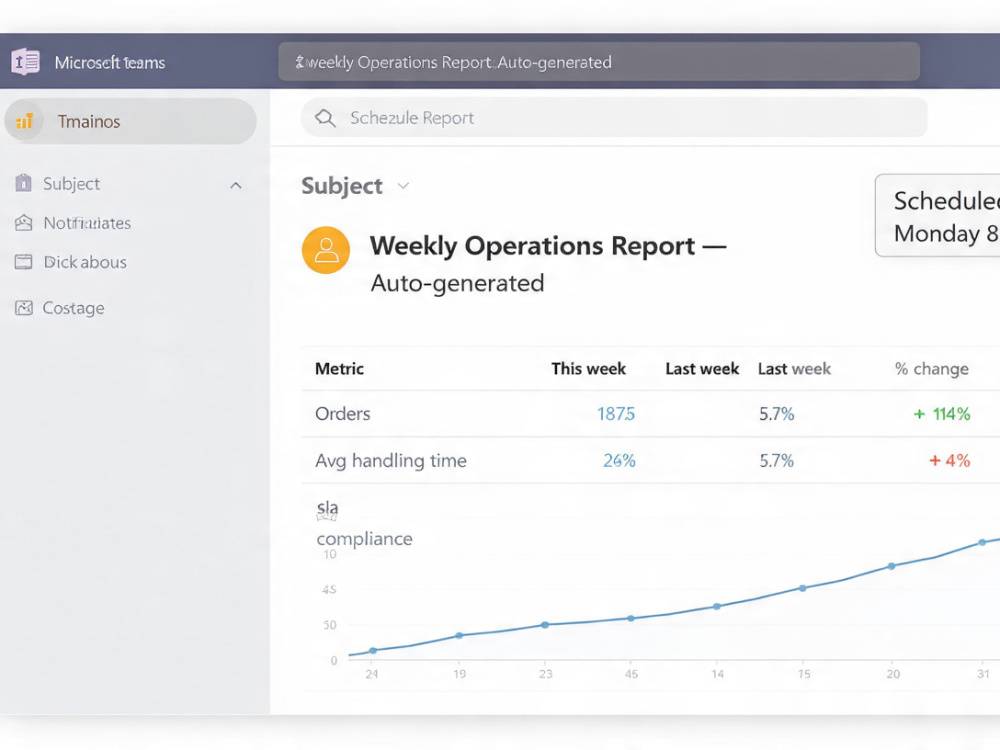Click the calendar icon beside Dick abous

click(x=24, y=262)
